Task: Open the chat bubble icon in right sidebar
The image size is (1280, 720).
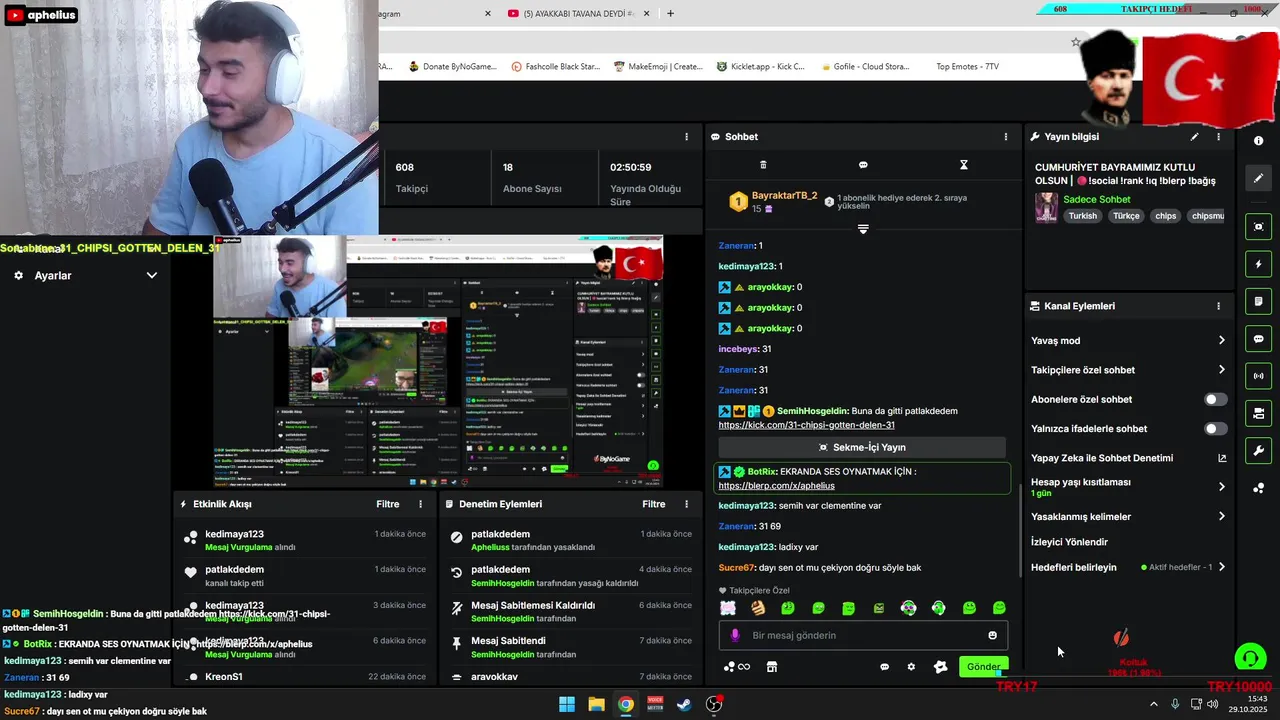Action: [x=1258, y=339]
